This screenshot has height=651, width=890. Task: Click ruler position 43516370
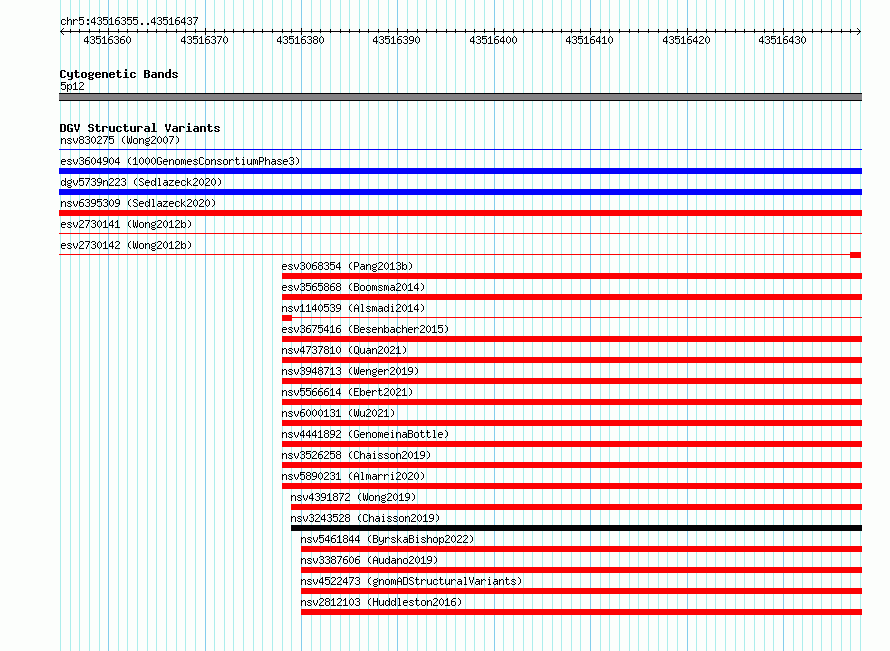coord(204,40)
